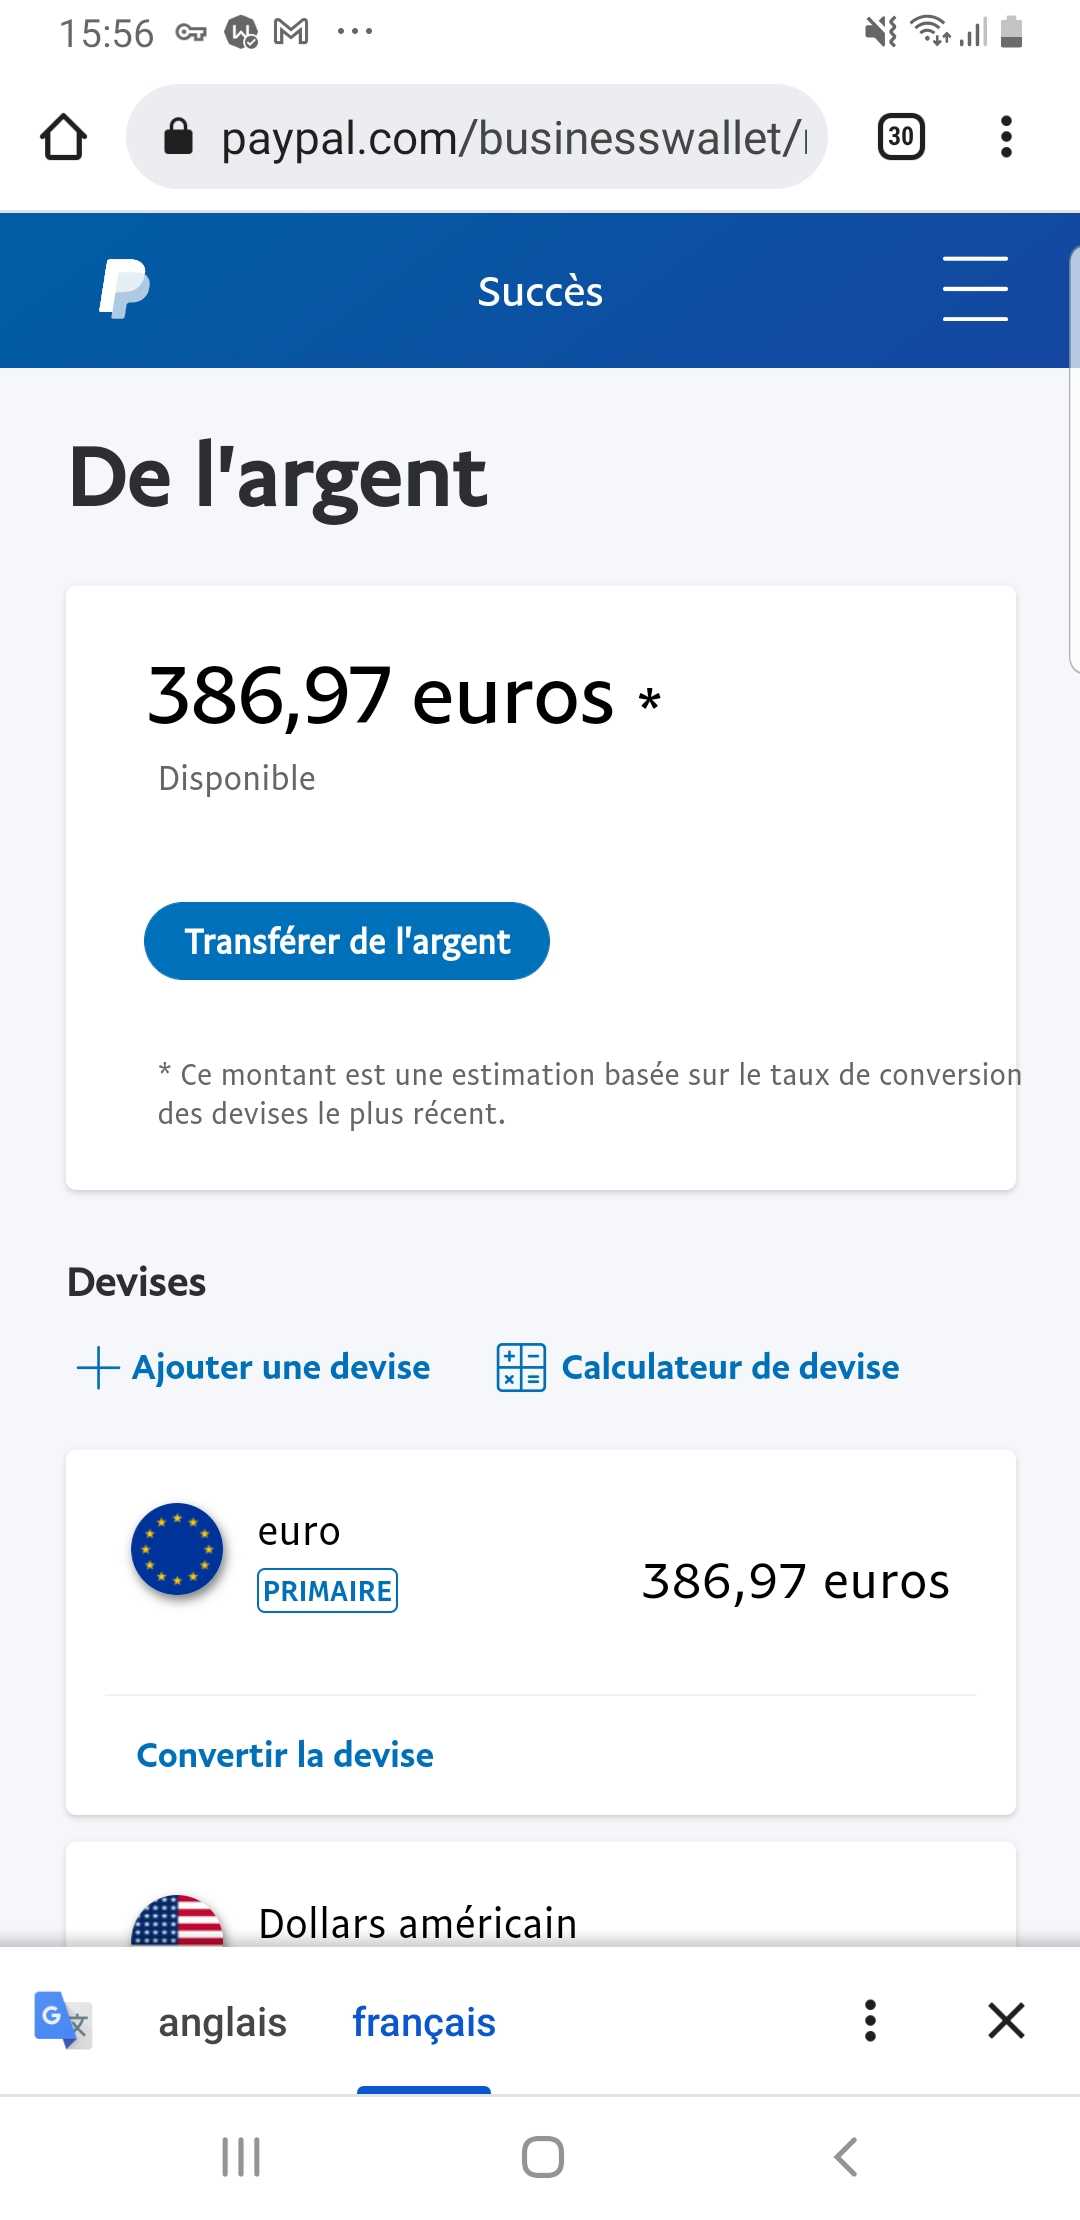Open Chrome's three-dot overflow menu
Image resolution: width=1080 pixels, height=2220 pixels.
point(1006,137)
